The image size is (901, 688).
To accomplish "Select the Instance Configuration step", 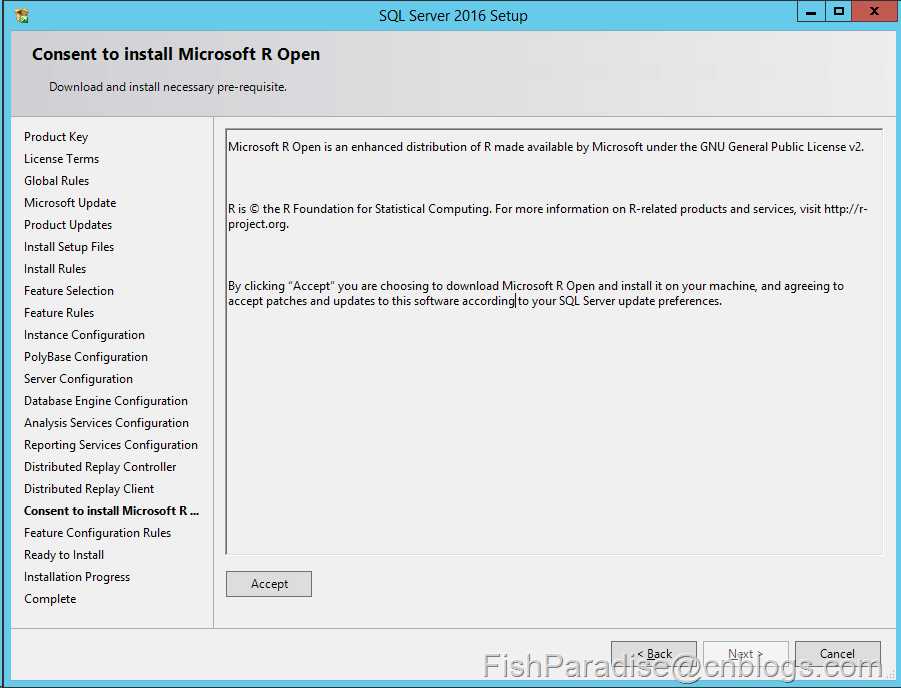I will [x=84, y=335].
